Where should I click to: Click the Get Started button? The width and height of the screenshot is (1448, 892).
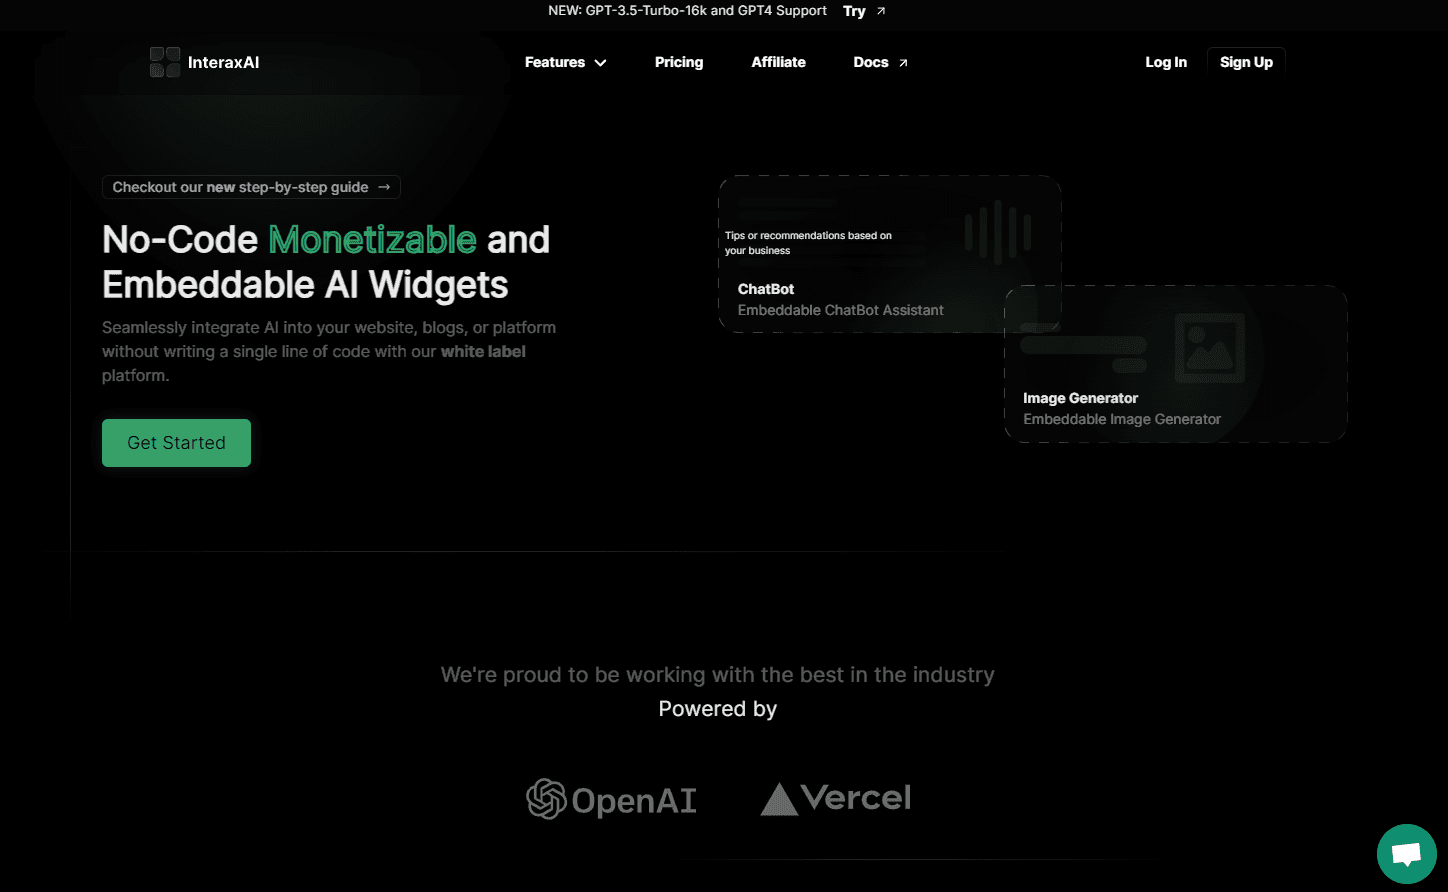pos(176,443)
